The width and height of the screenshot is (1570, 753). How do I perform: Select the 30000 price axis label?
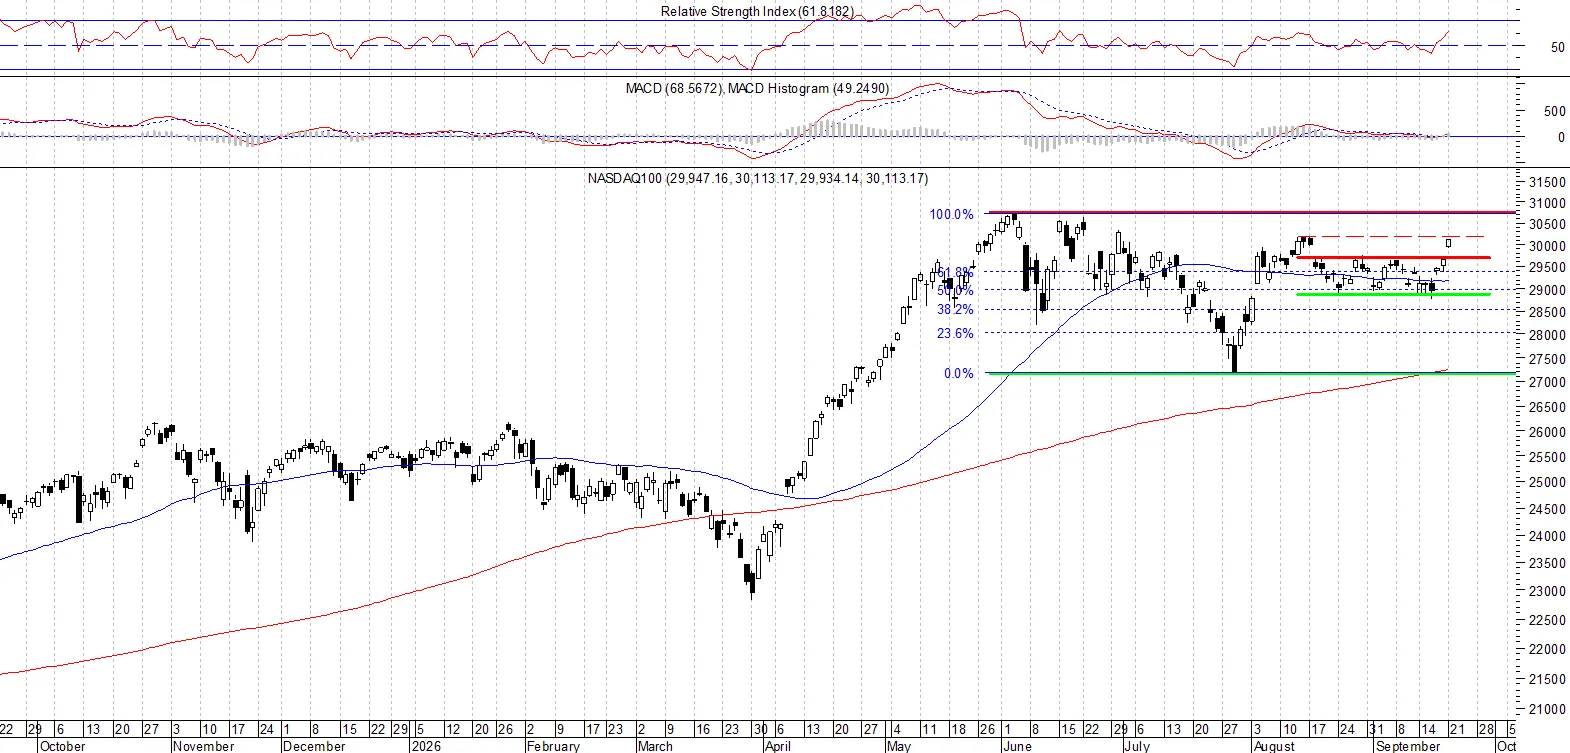coord(1547,247)
